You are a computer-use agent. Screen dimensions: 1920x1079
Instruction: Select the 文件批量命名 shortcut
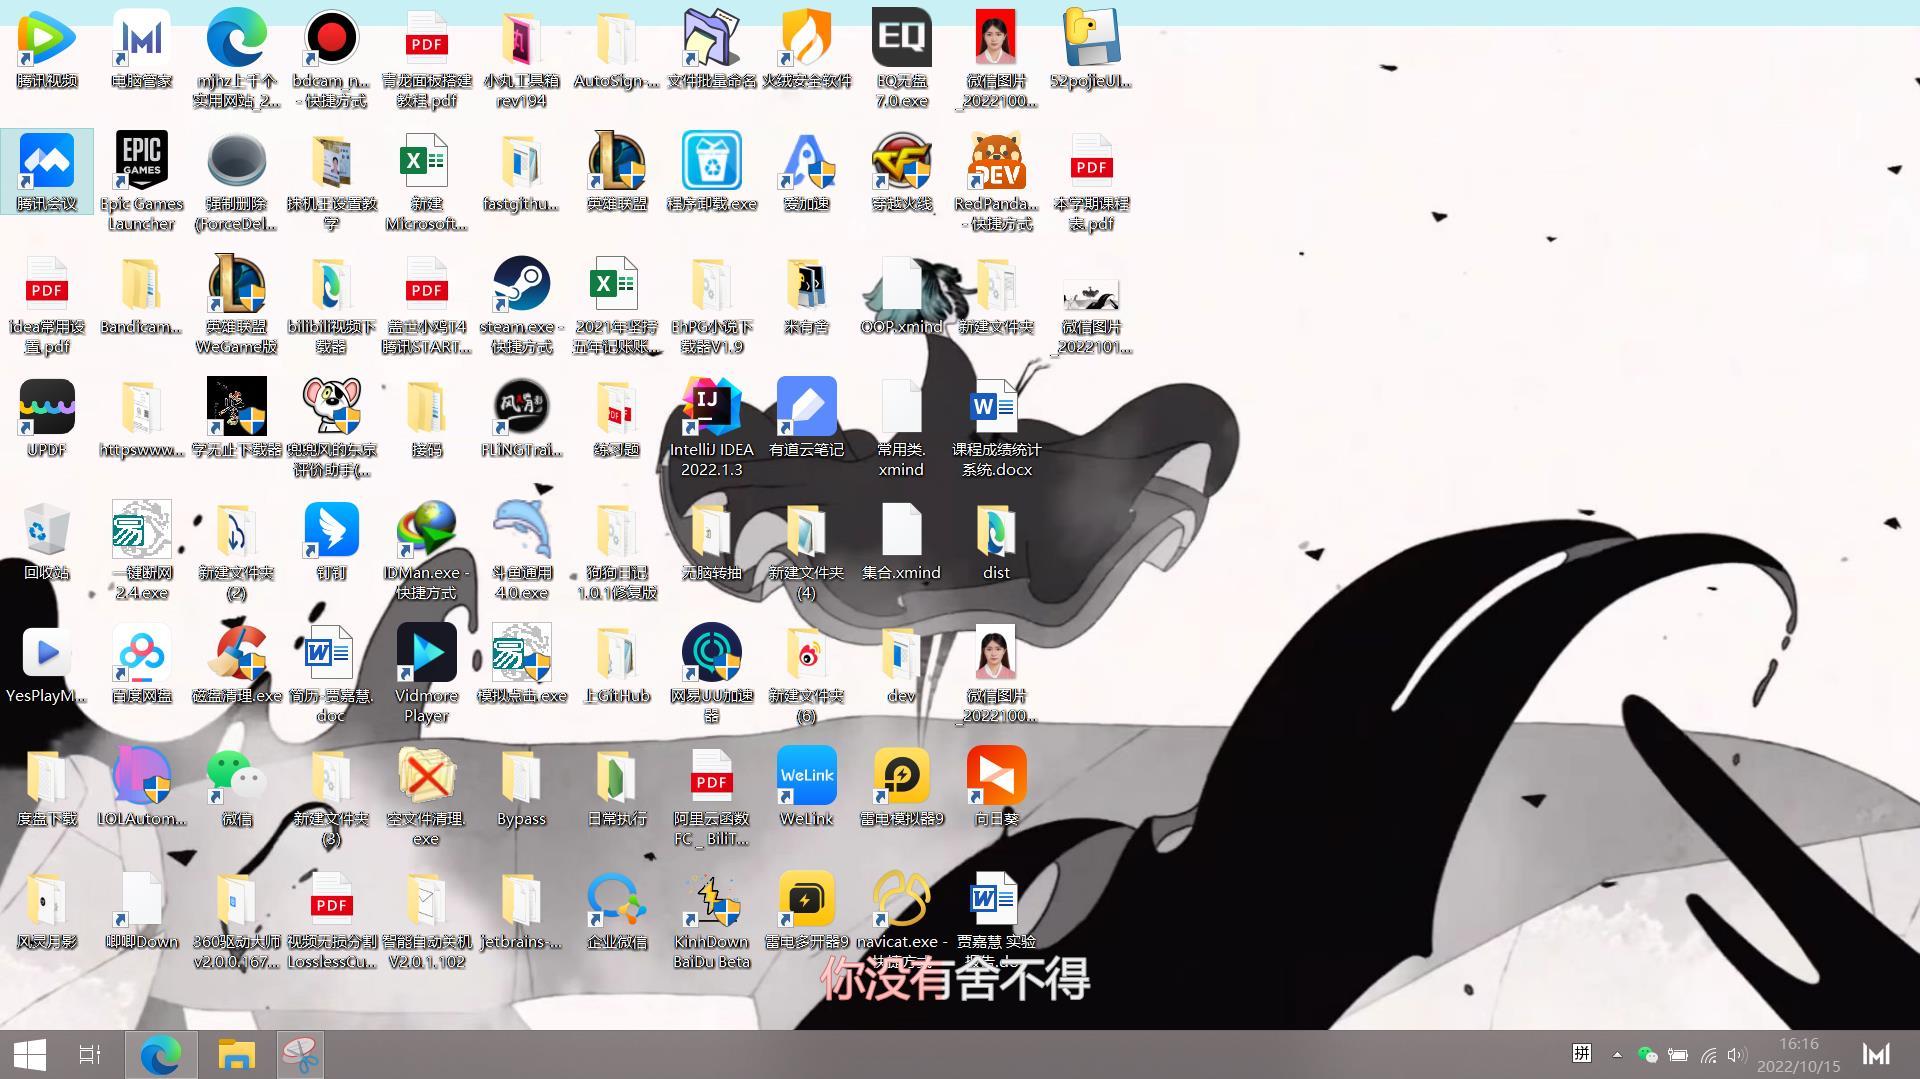click(711, 49)
